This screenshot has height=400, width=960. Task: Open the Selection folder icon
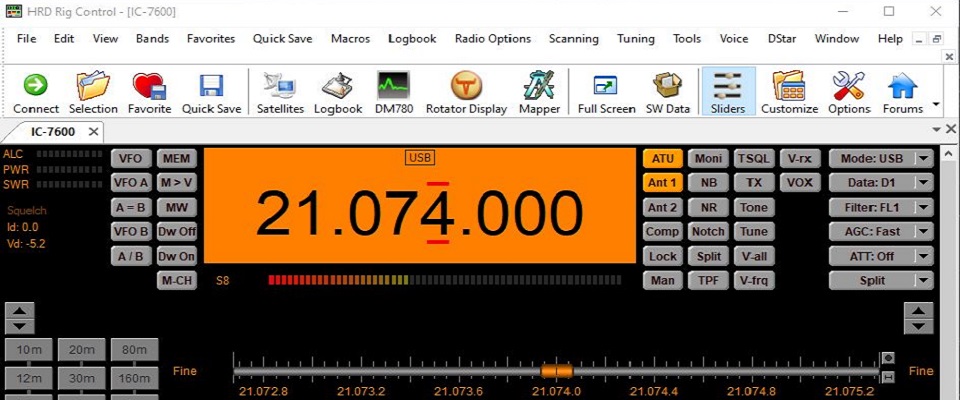[93, 92]
